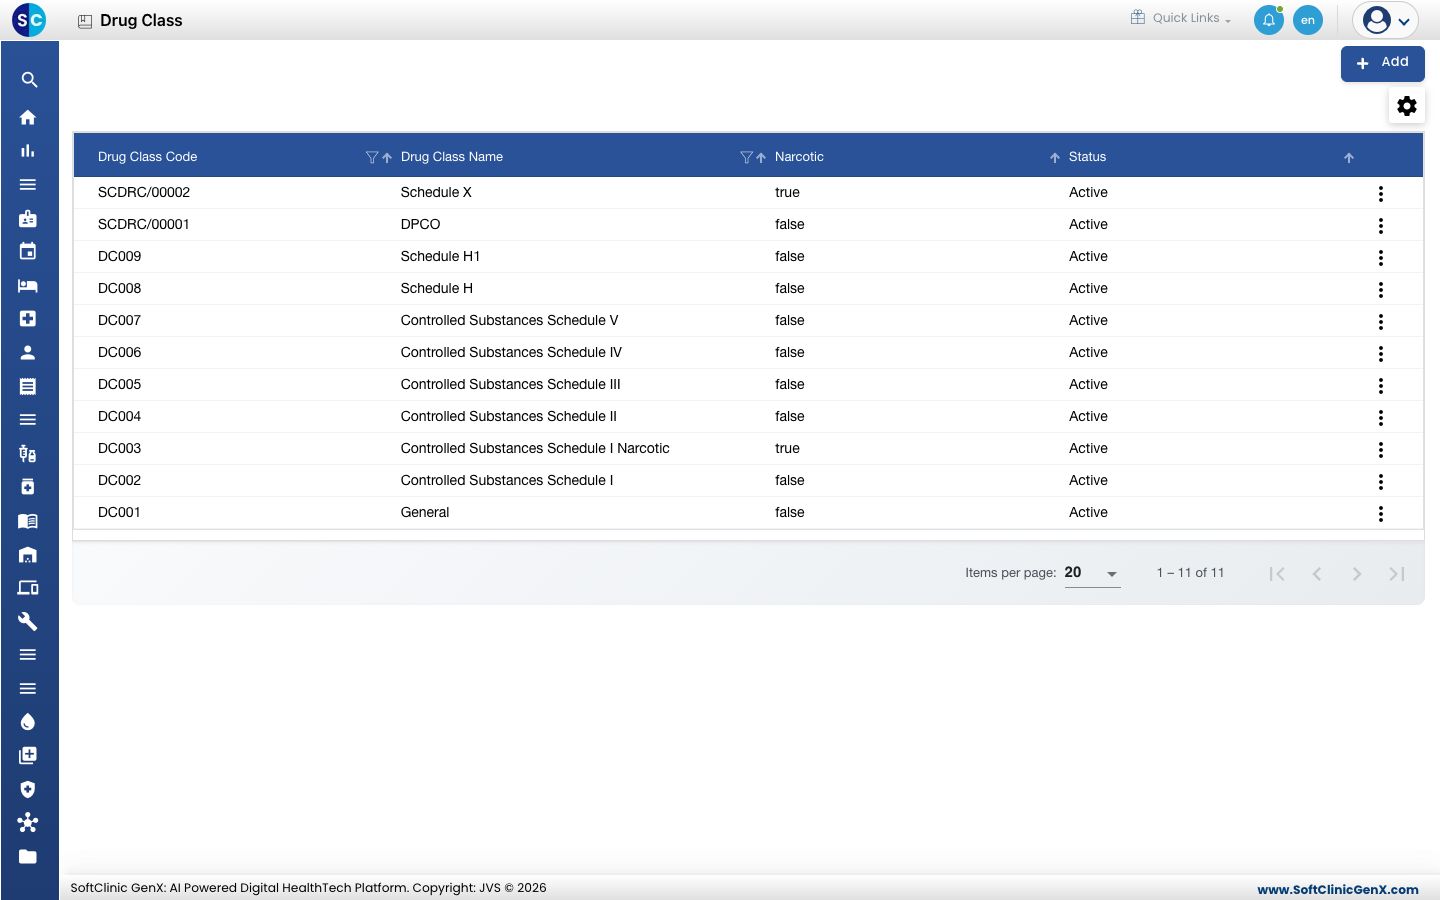The width and height of the screenshot is (1440, 900).
Task: Open the notifications bell
Action: (1269, 20)
